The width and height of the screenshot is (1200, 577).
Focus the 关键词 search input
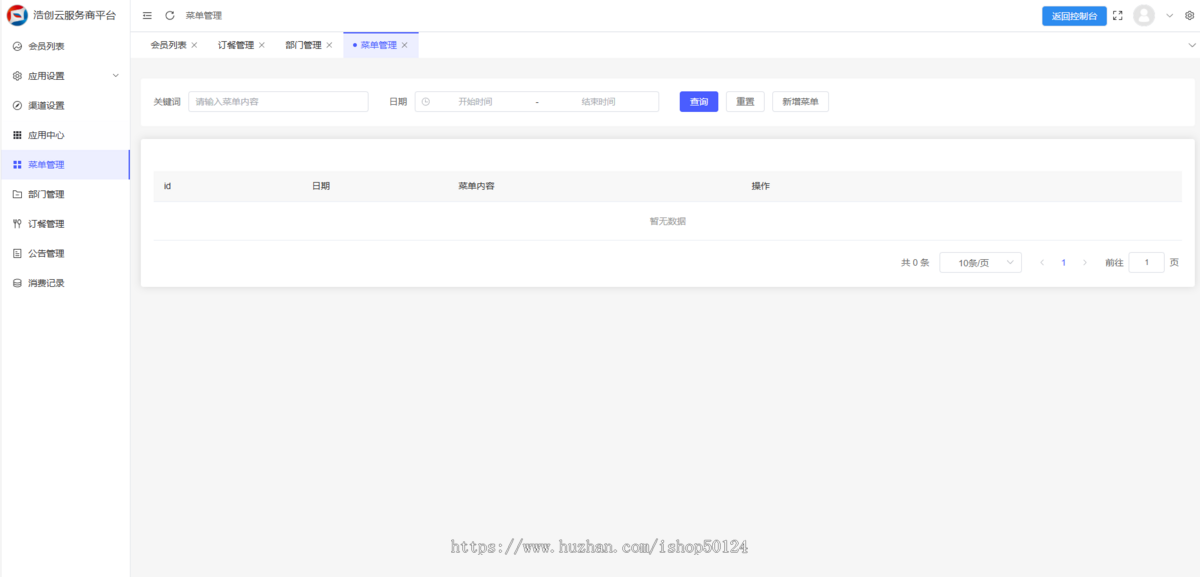[x=278, y=102]
